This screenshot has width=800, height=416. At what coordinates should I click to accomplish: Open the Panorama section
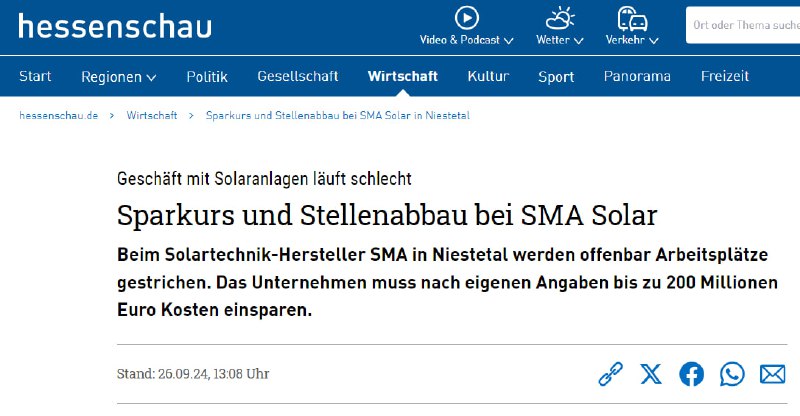pyautogui.click(x=637, y=77)
